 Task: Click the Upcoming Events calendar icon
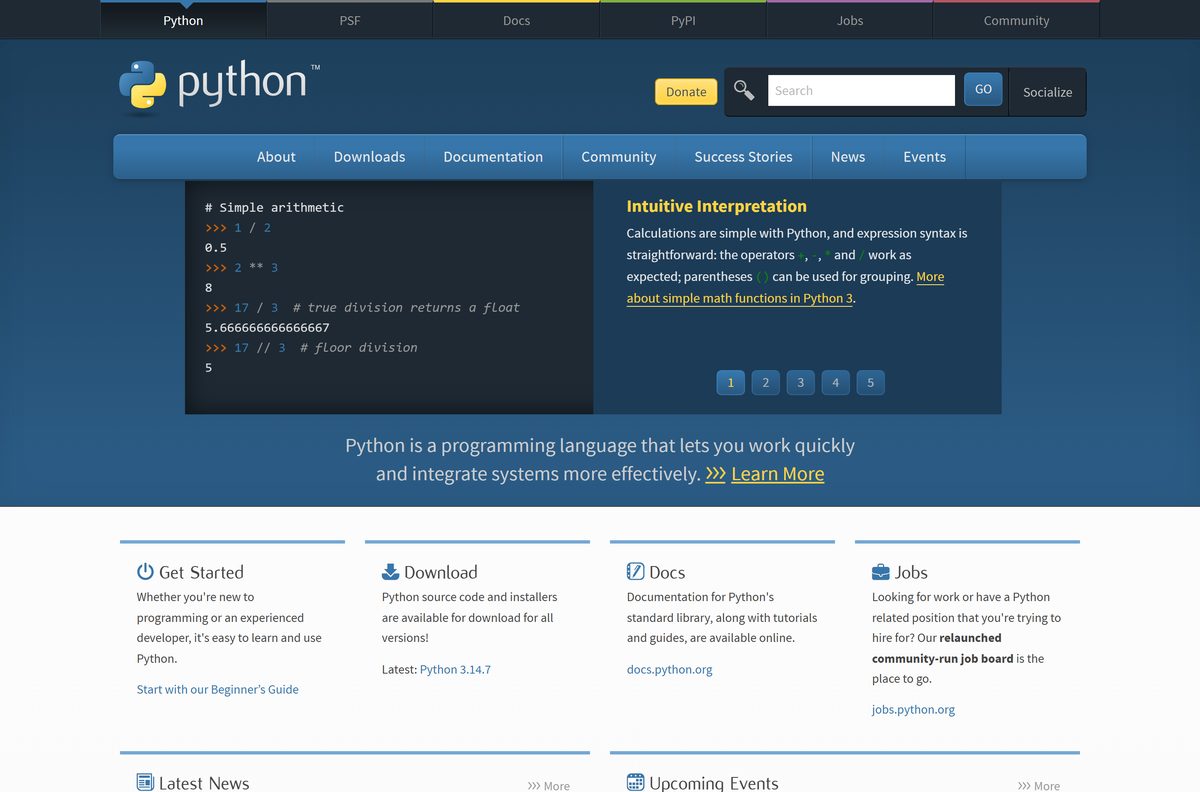tap(635, 782)
